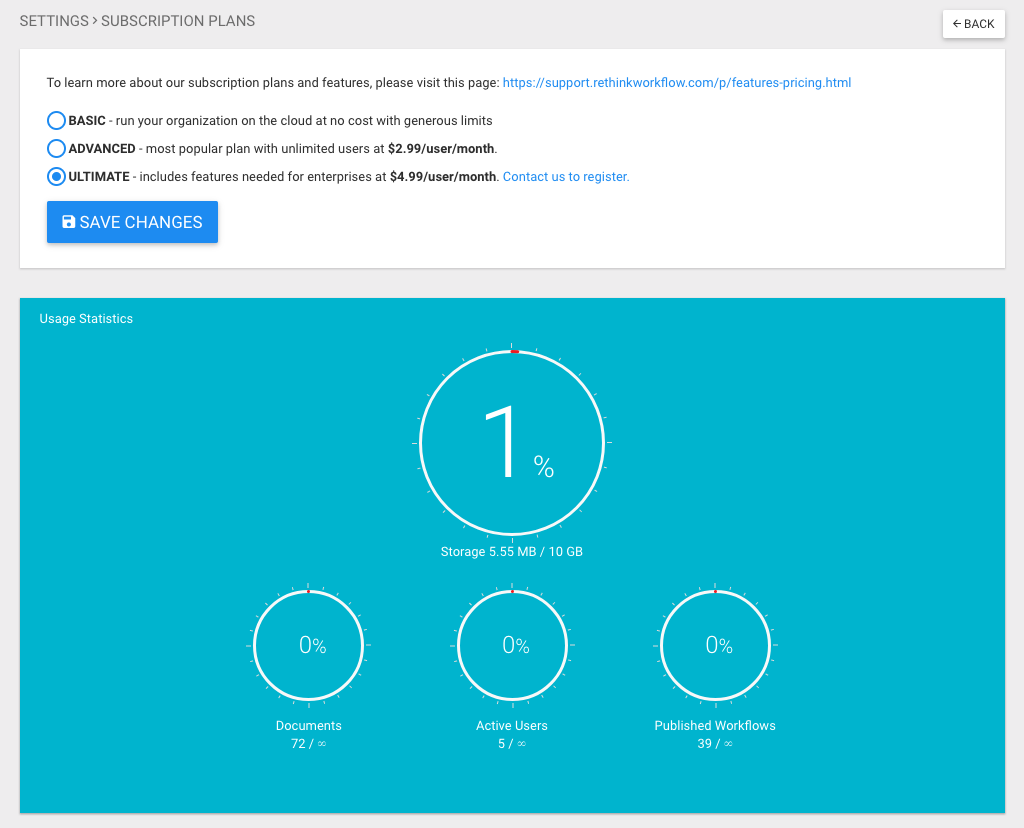This screenshot has width=1024, height=828.
Task: Click the save disk icon on Save Changes button
Action: 67,221
